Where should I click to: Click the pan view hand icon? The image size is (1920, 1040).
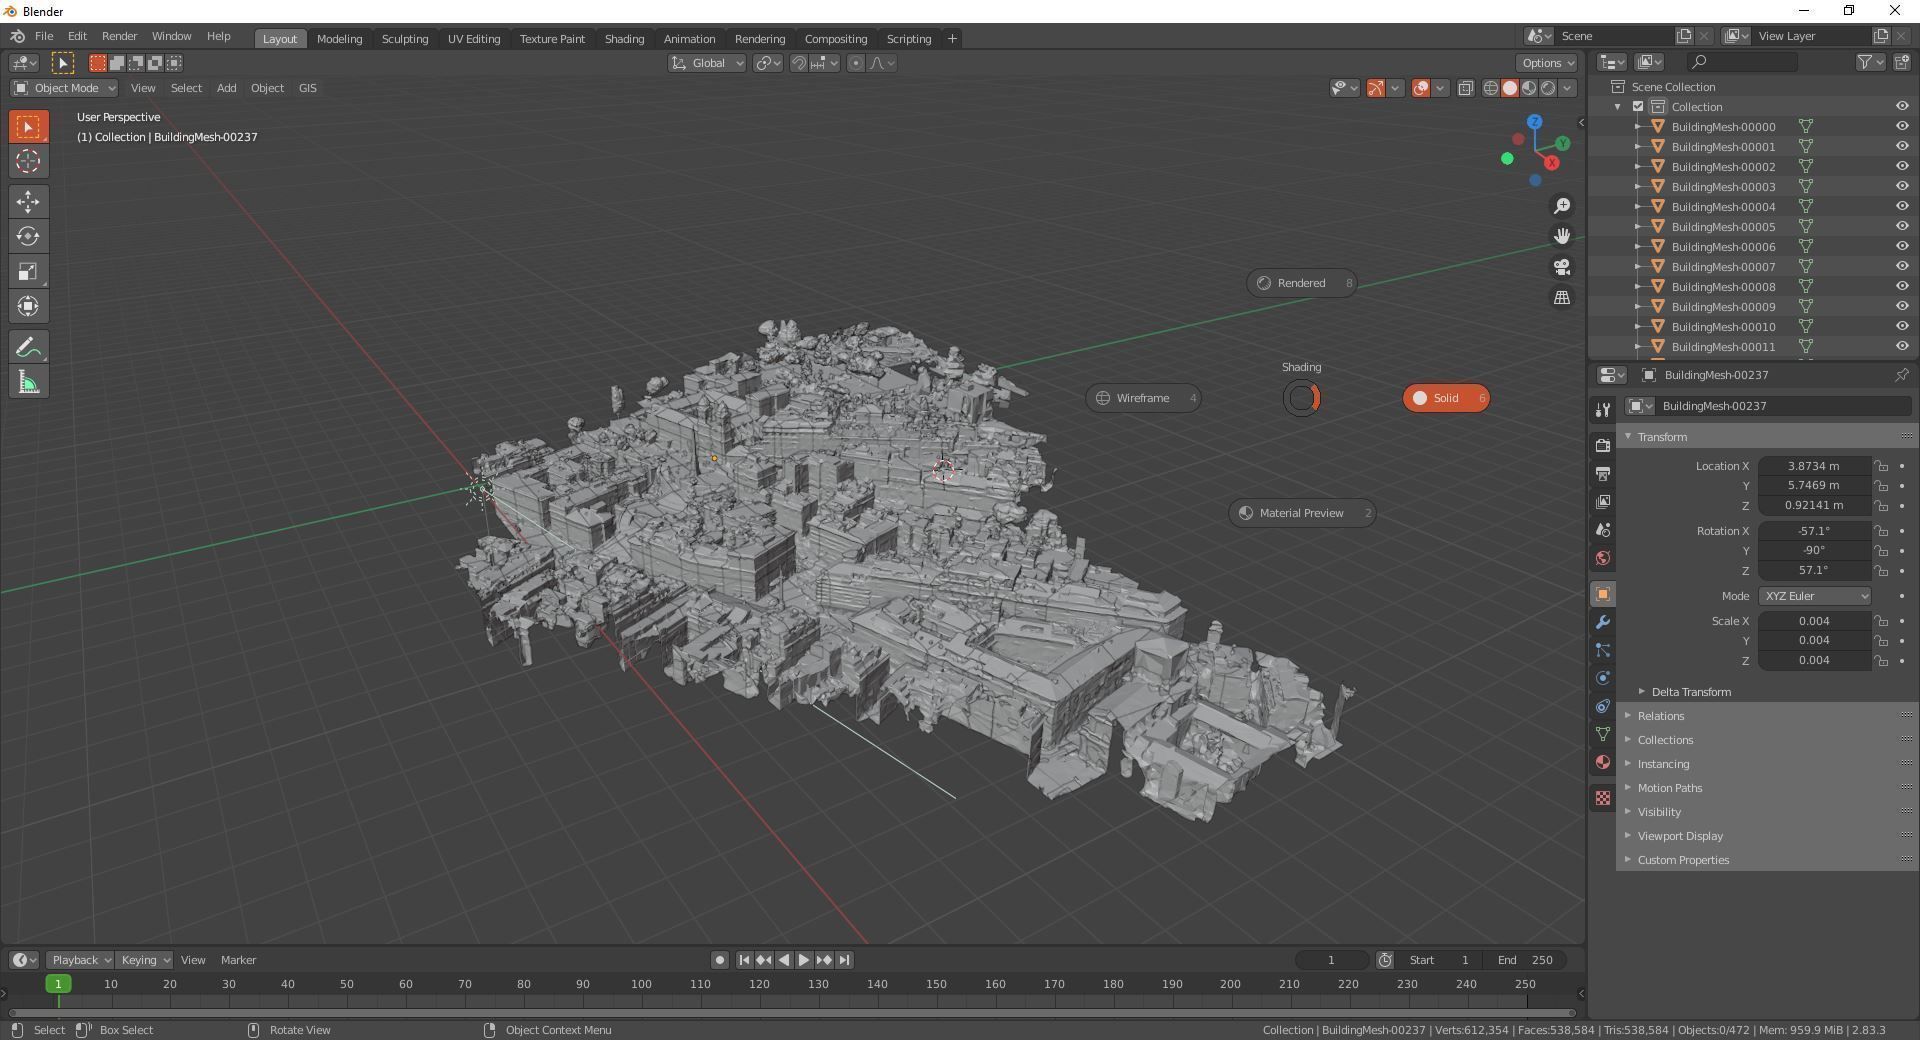[x=1562, y=236]
